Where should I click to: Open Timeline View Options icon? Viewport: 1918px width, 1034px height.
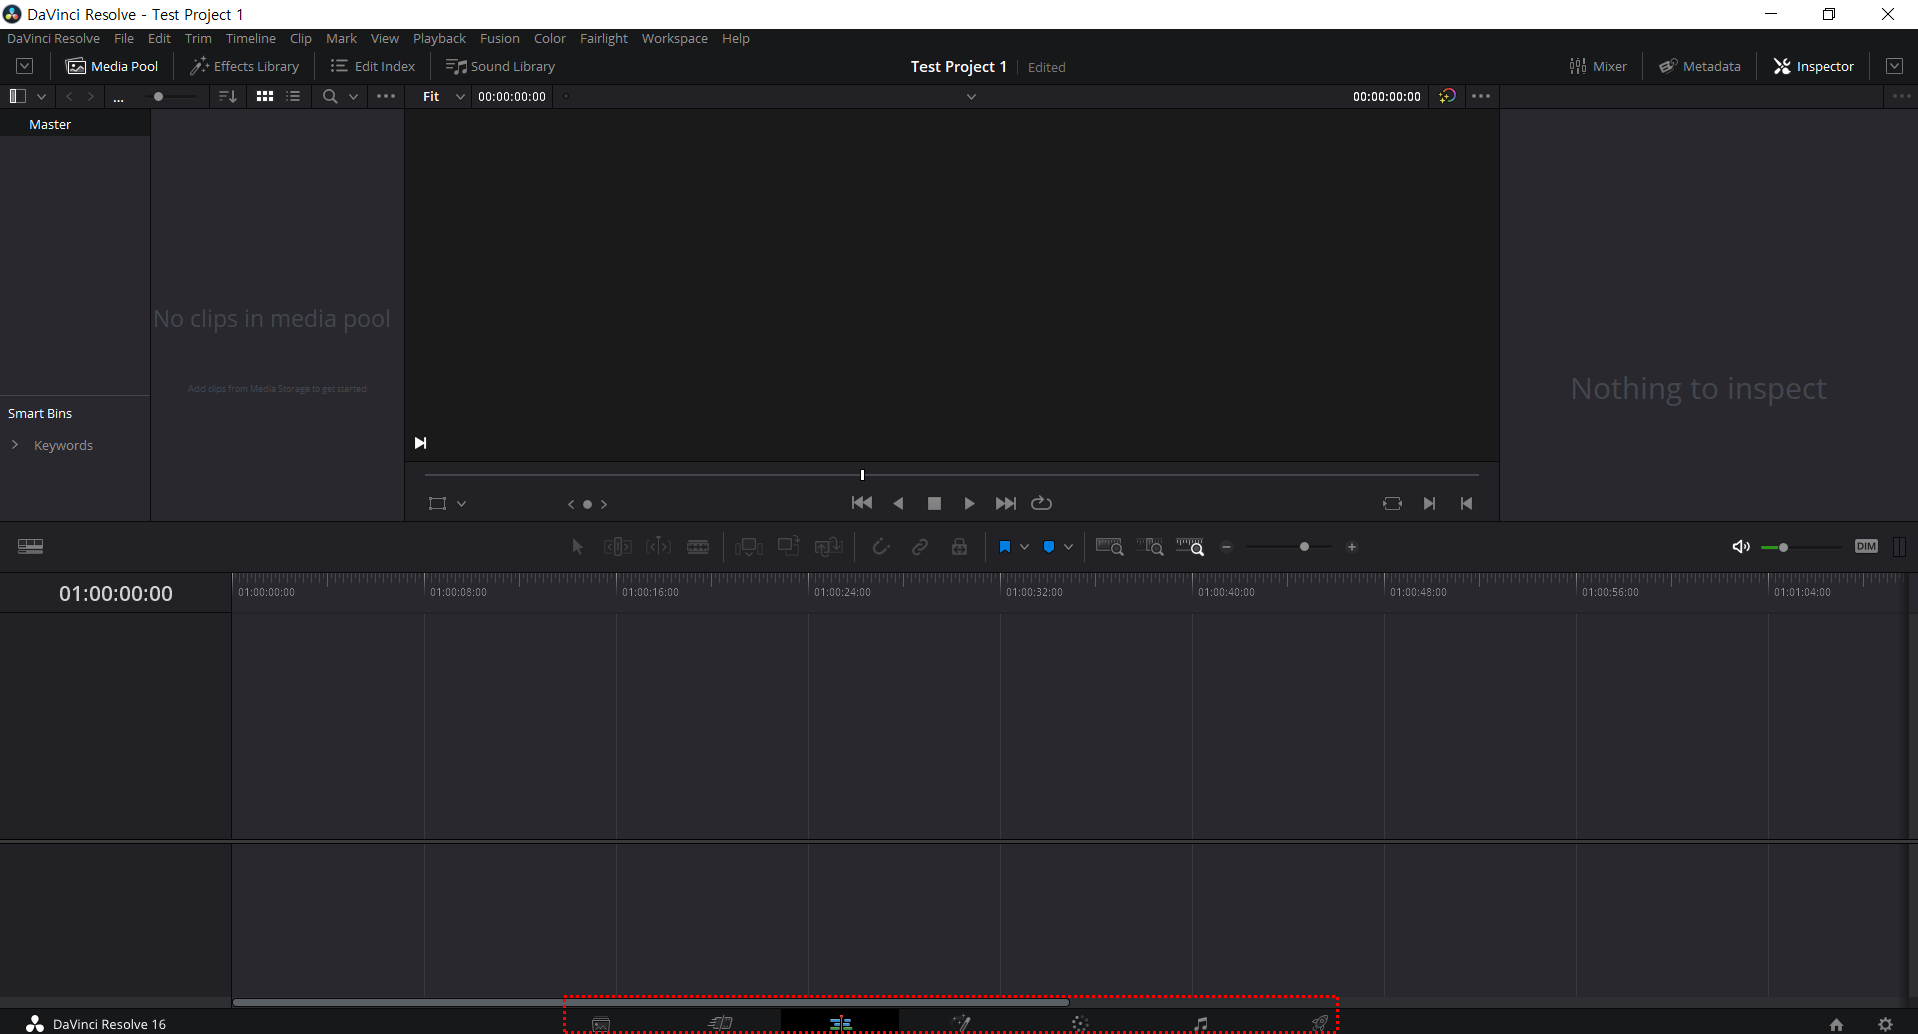coord(31,546)
